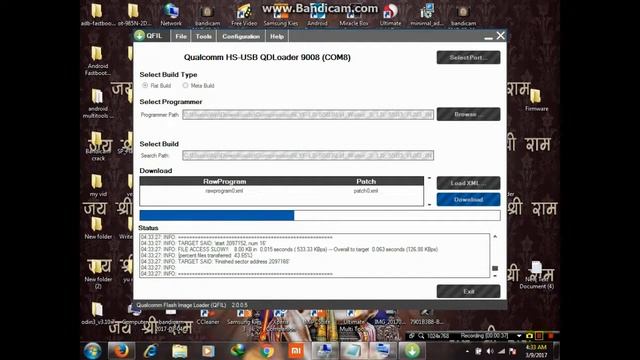
Task: Click the volume icon in system tray
Action: [490, 351]
